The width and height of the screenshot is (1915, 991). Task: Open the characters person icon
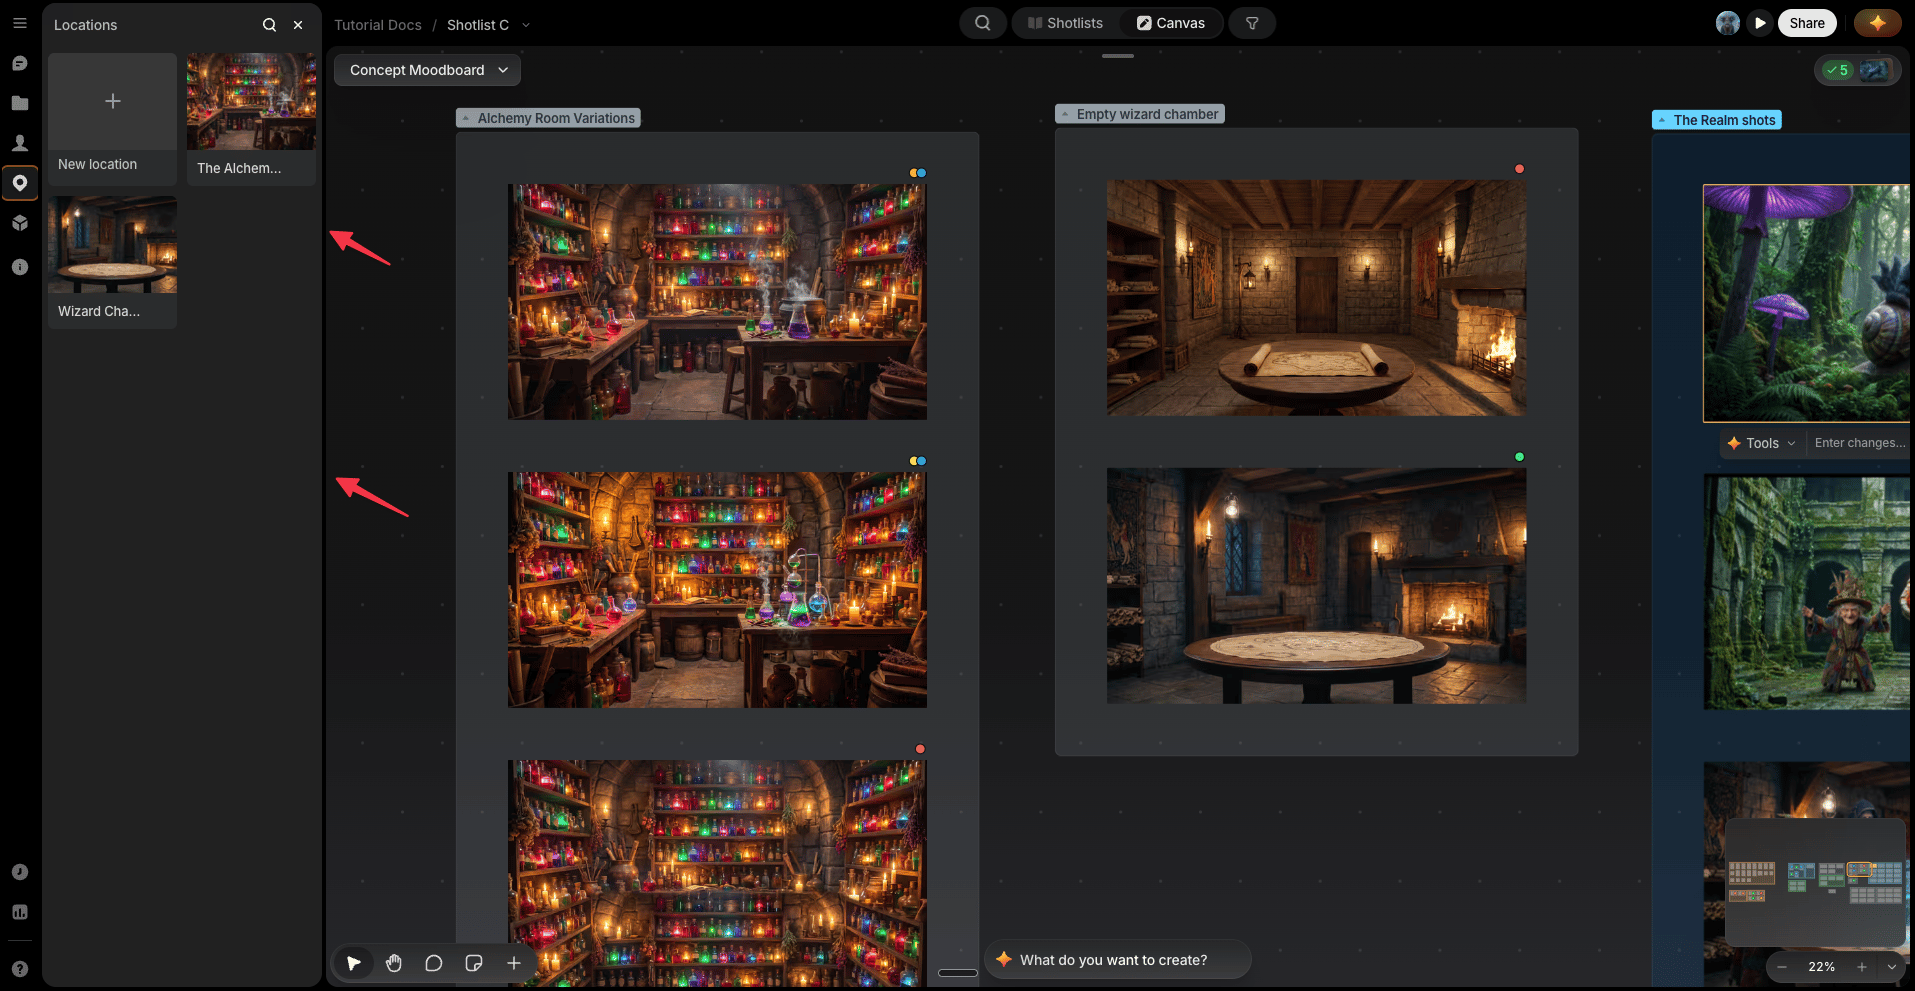[x=20, y=143]
